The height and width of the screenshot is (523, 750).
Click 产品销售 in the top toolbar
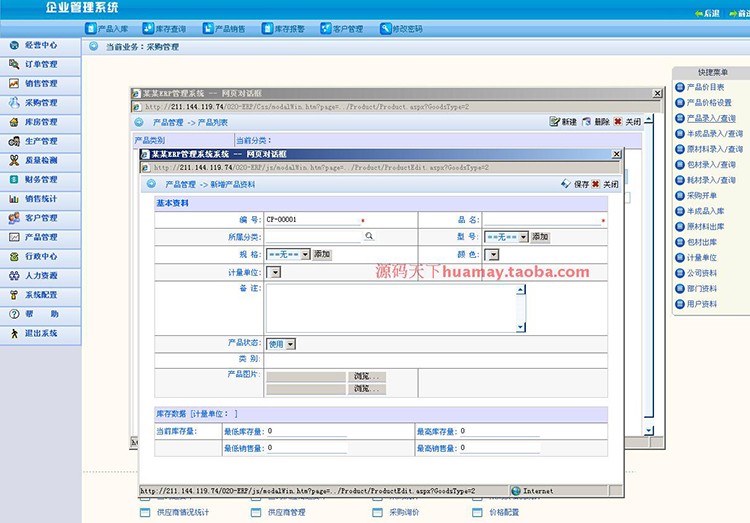pos(224,29)
